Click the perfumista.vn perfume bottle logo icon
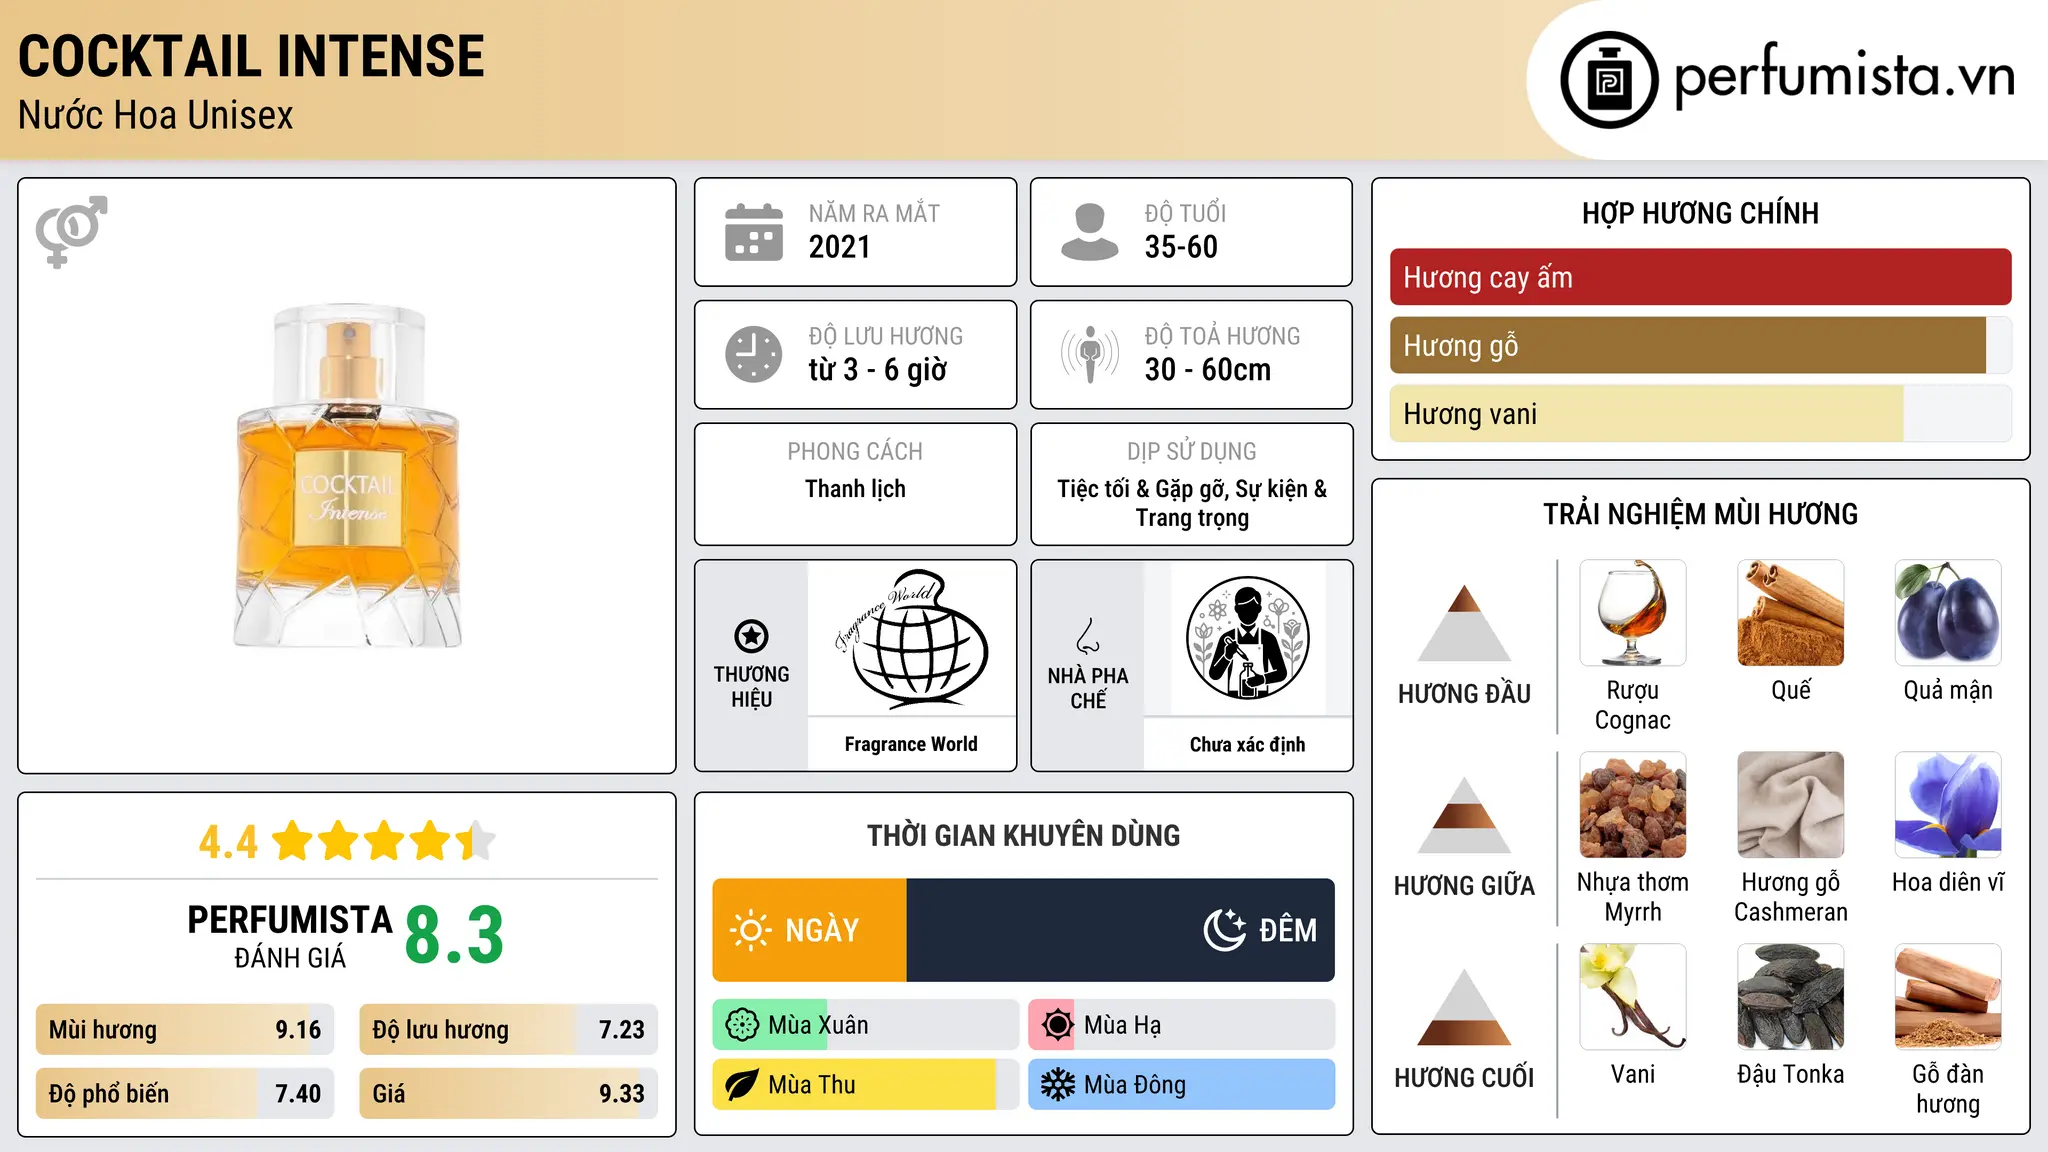Viewport: 2048px width, 1152px height. (x=1609, y=80)
